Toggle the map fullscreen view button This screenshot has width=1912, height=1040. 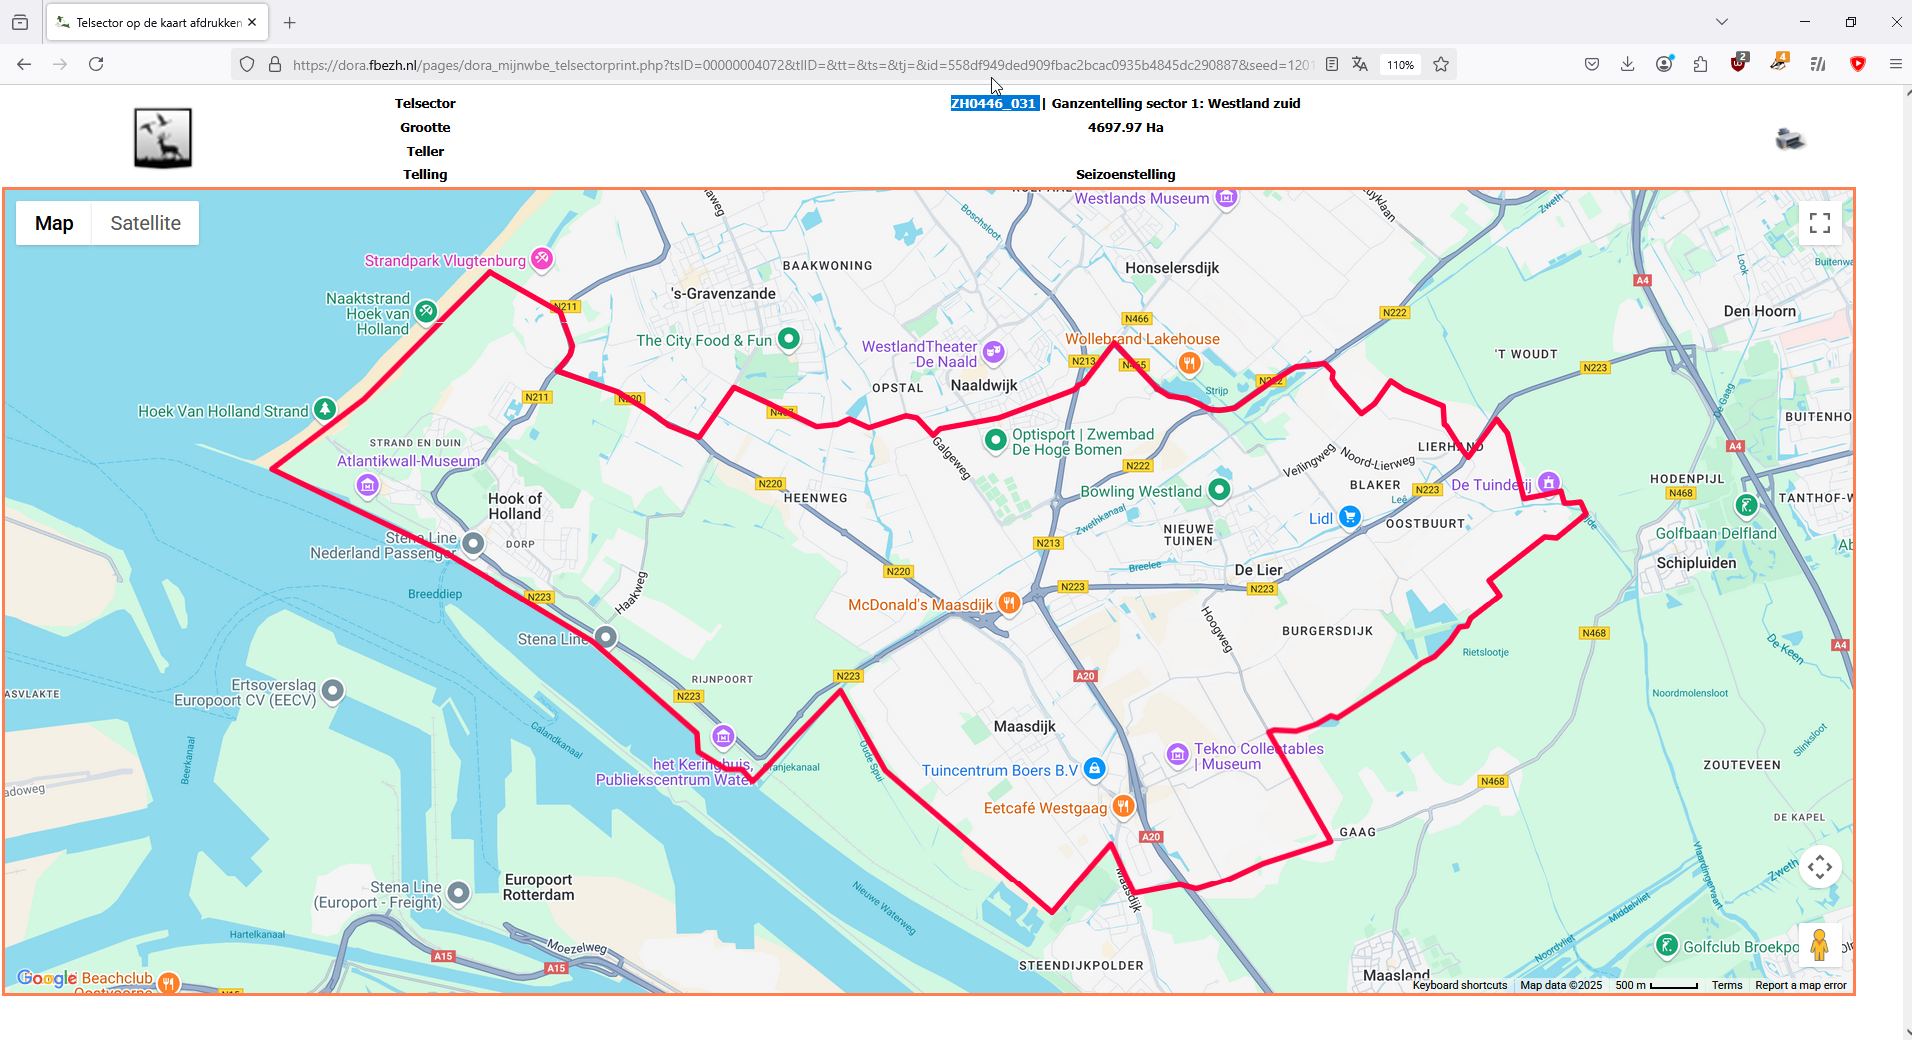click(x=1820, y=223)
